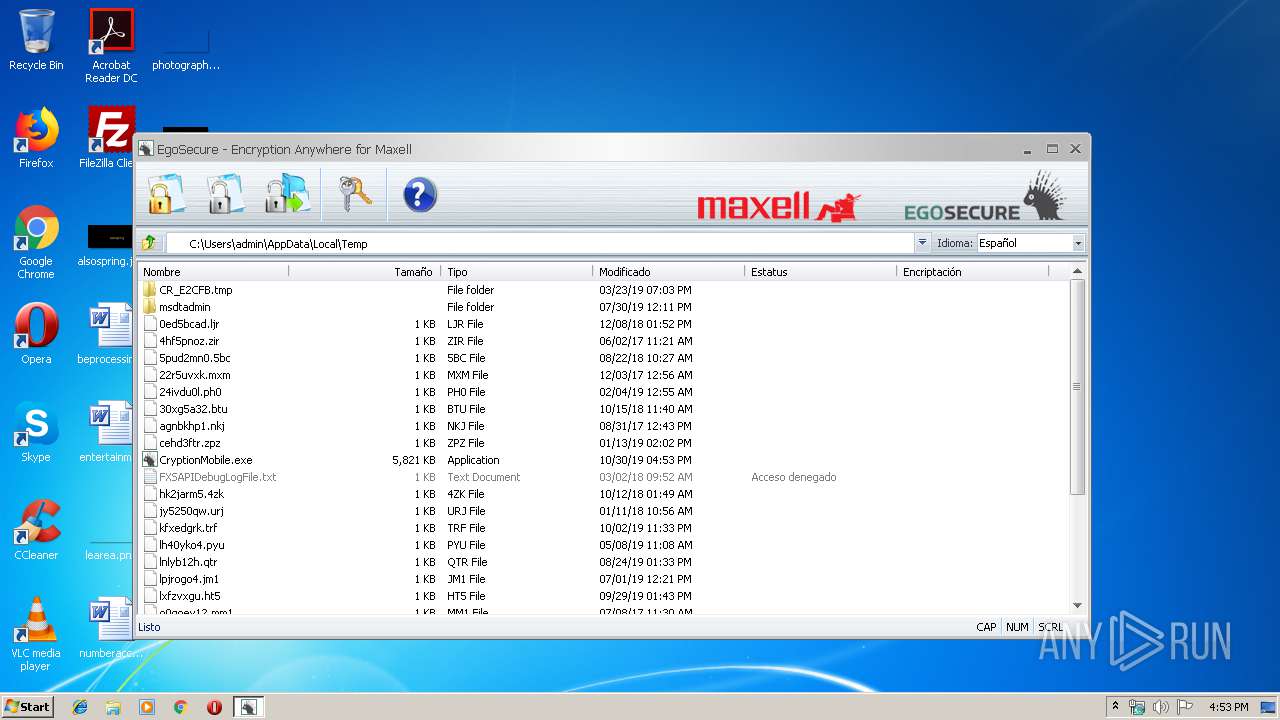Select file 30xg5a32.btu
1280x720 pixels.
pyautogui.click(x=193, y=409)
